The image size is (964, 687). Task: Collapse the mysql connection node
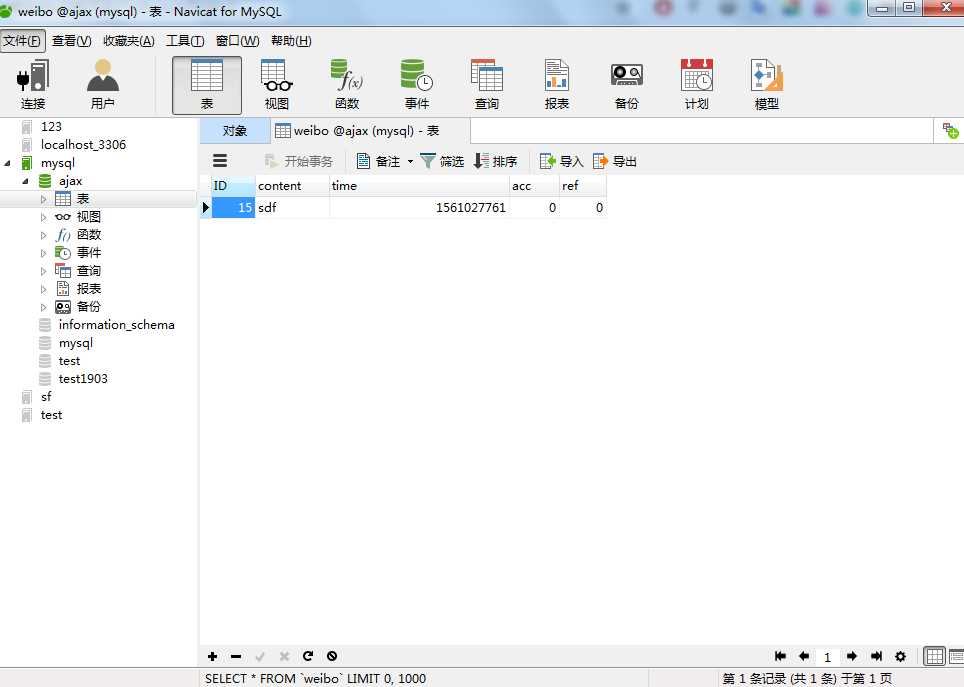[7, 163]
